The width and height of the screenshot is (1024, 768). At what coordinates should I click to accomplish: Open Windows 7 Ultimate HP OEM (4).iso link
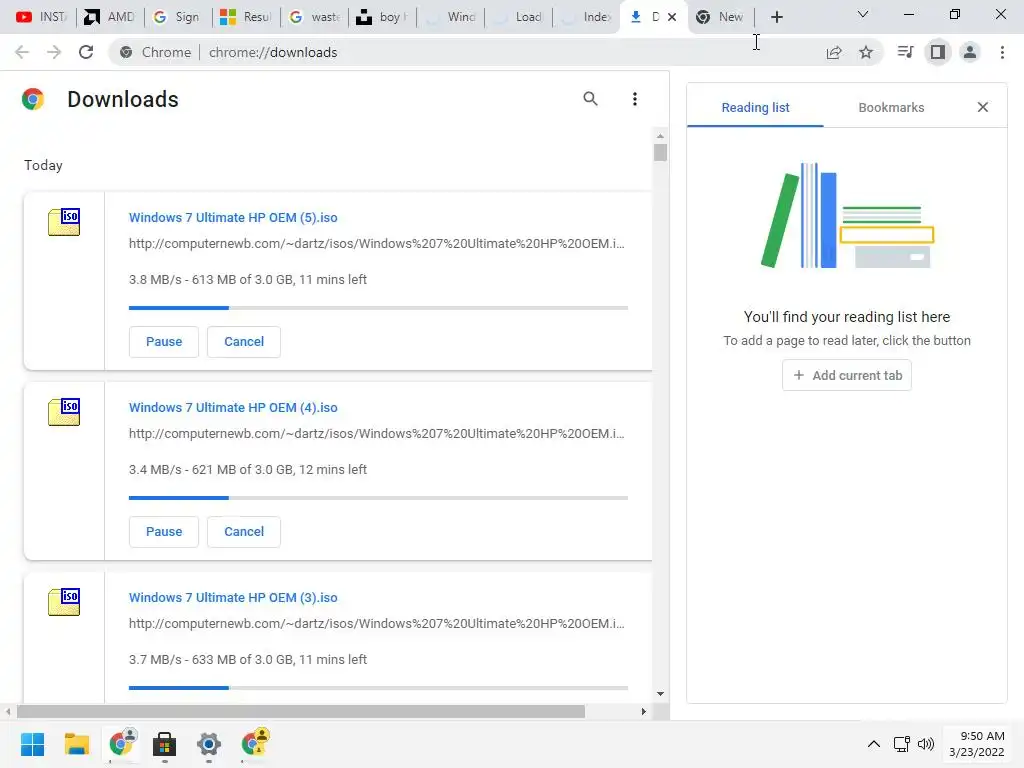tap(233, 408)
